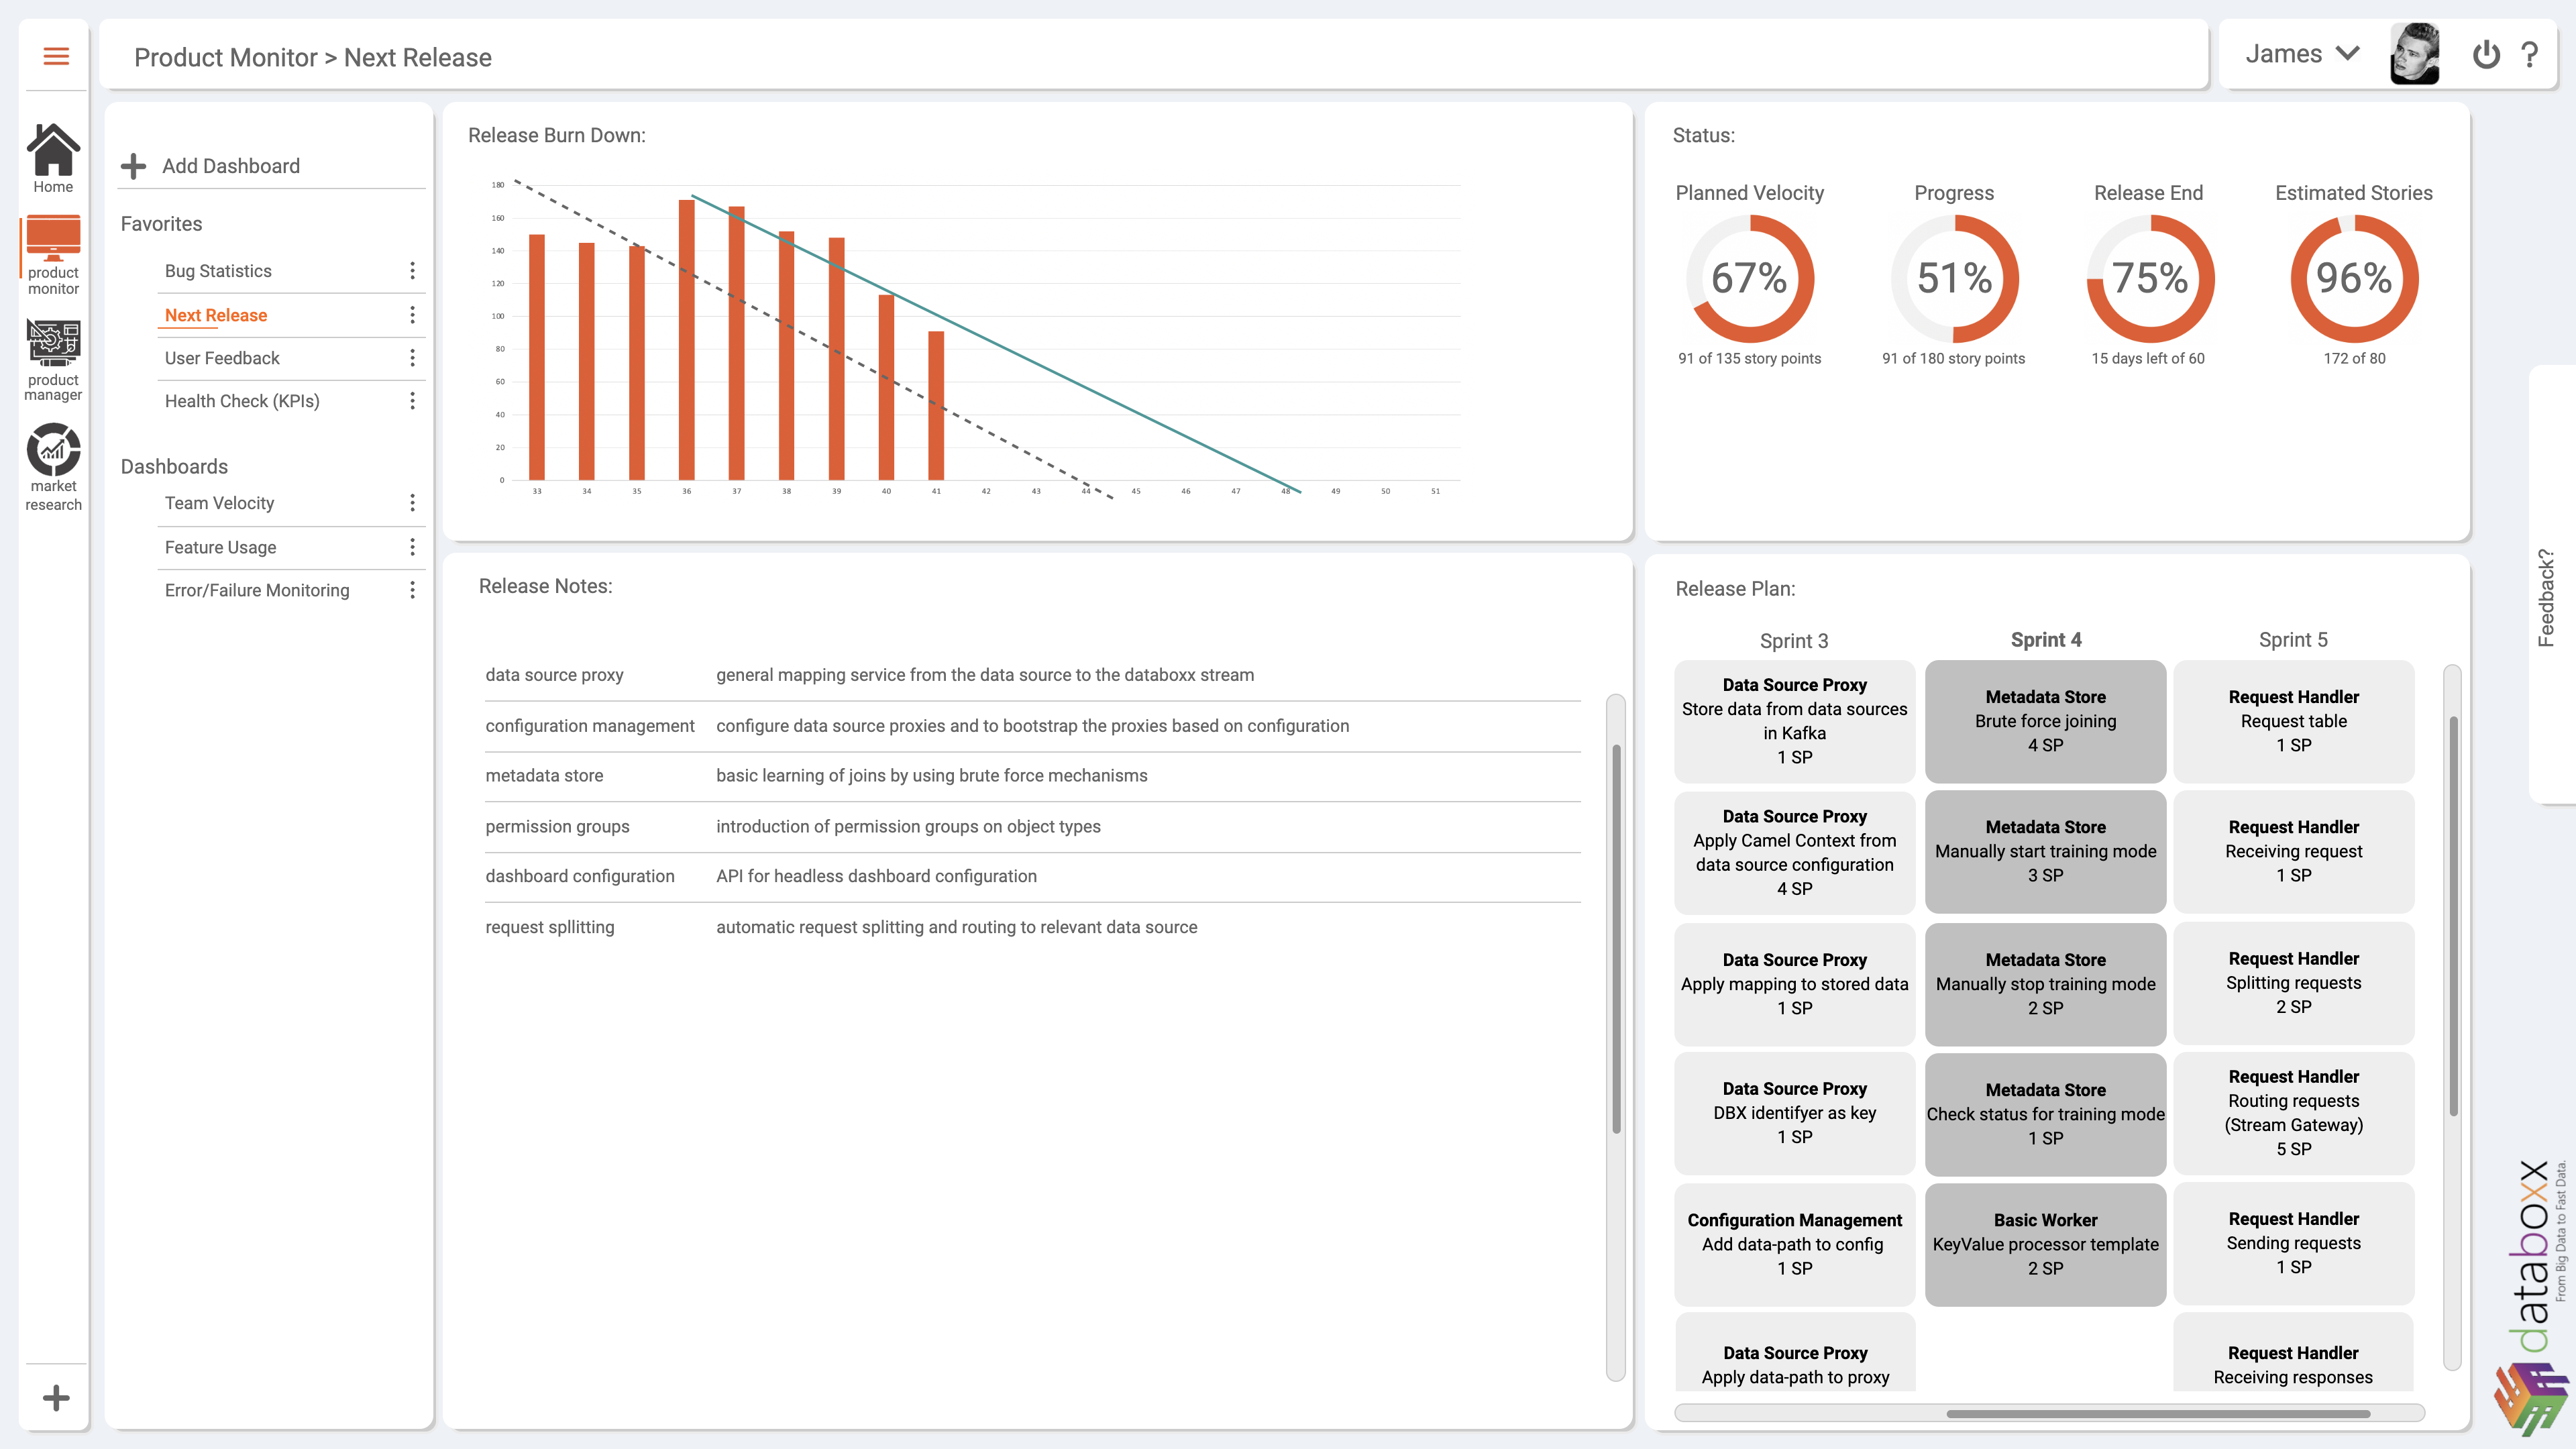This screenshot has width=2576, height=1449.
Task: Go to Home using the sidebar icon
Action: click(x=53, y=150)
